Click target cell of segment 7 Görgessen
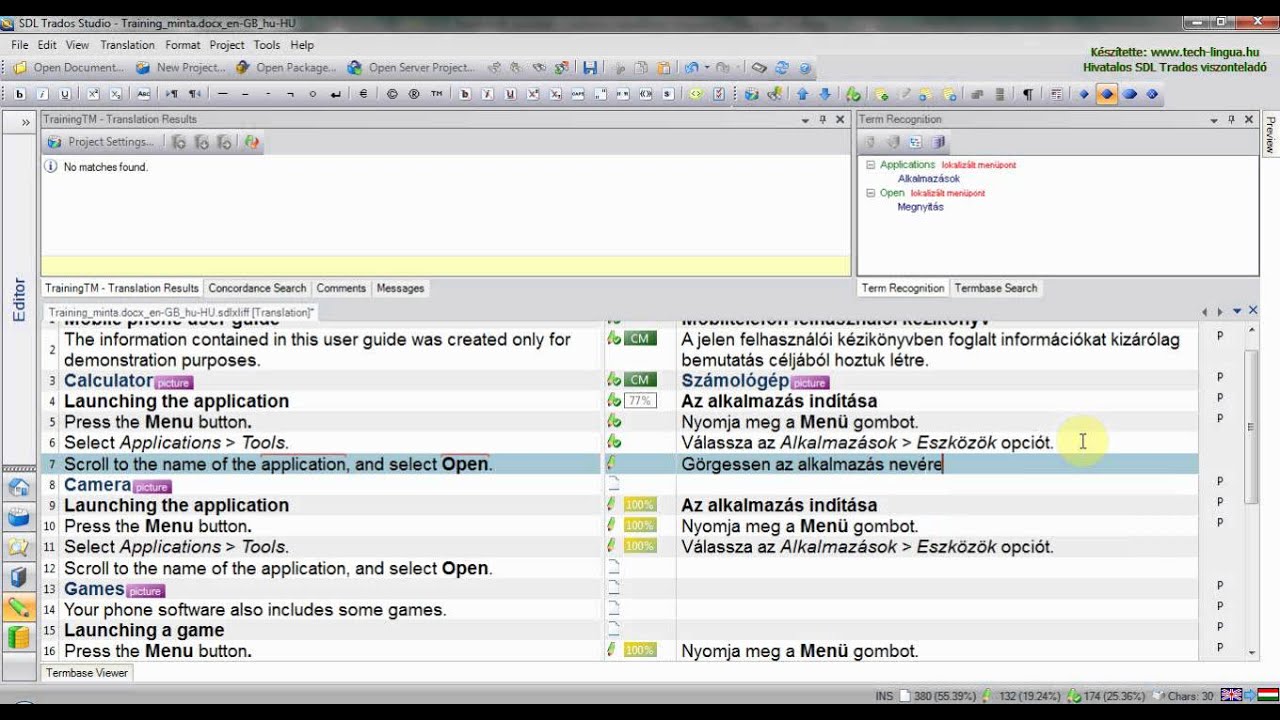 coord(937,464)
